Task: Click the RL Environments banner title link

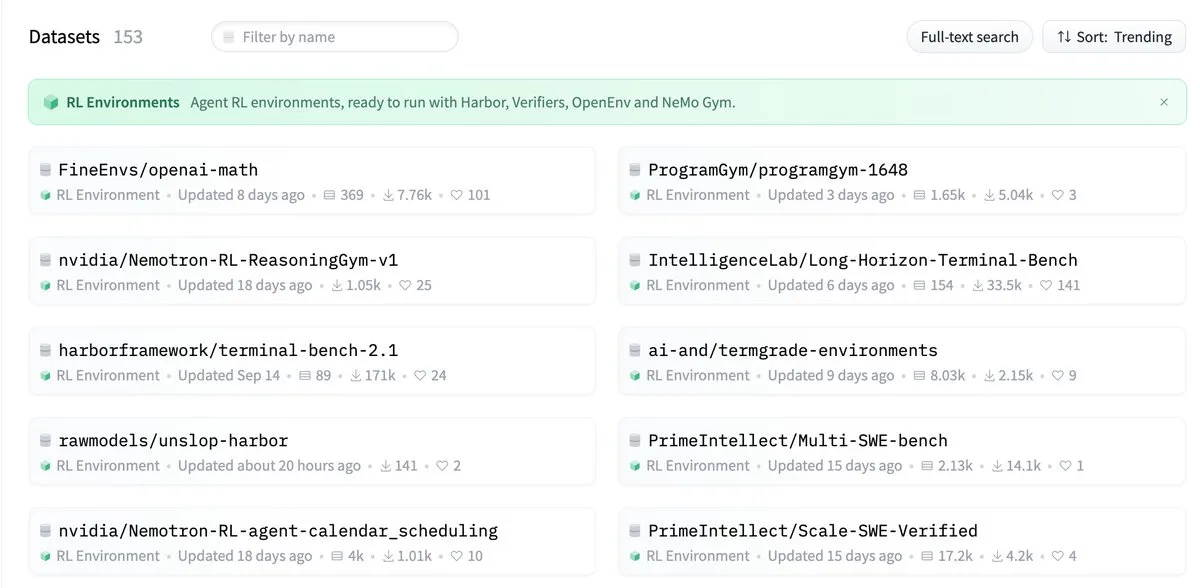Action: coord(123,102)
